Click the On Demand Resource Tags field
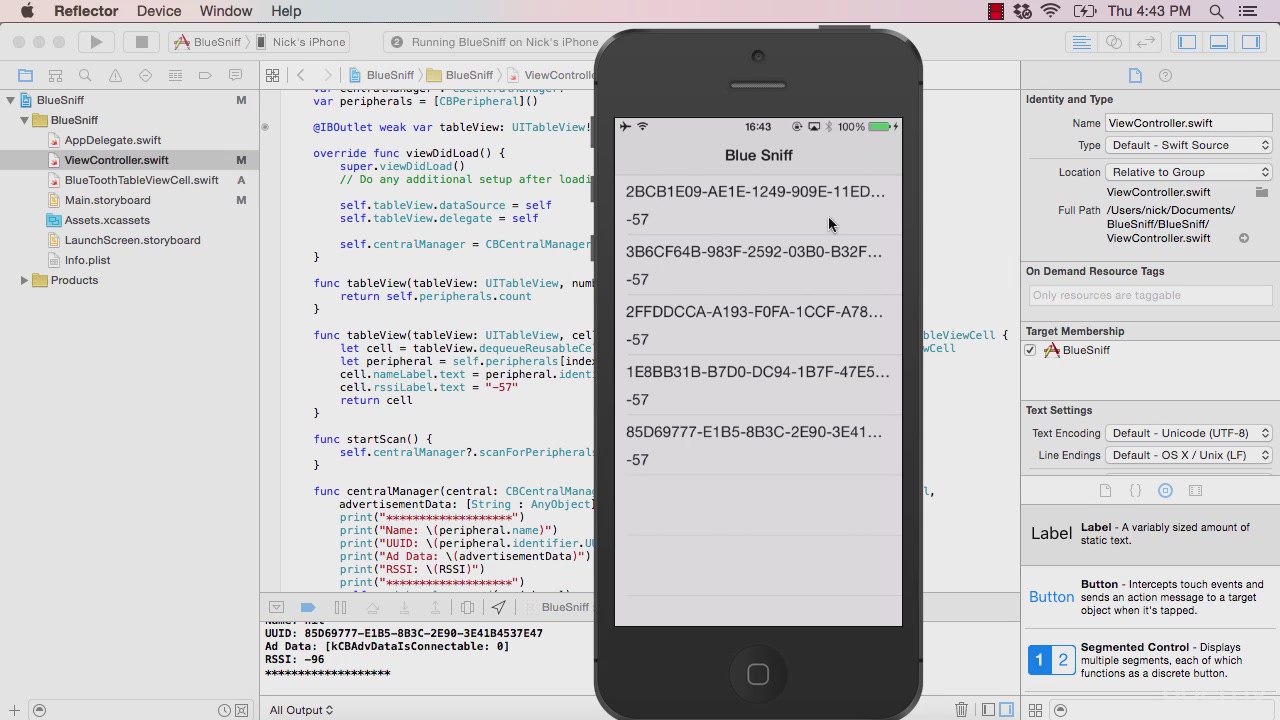Viewport: 1280px width, 720px height. click(x=1150, y=295)
